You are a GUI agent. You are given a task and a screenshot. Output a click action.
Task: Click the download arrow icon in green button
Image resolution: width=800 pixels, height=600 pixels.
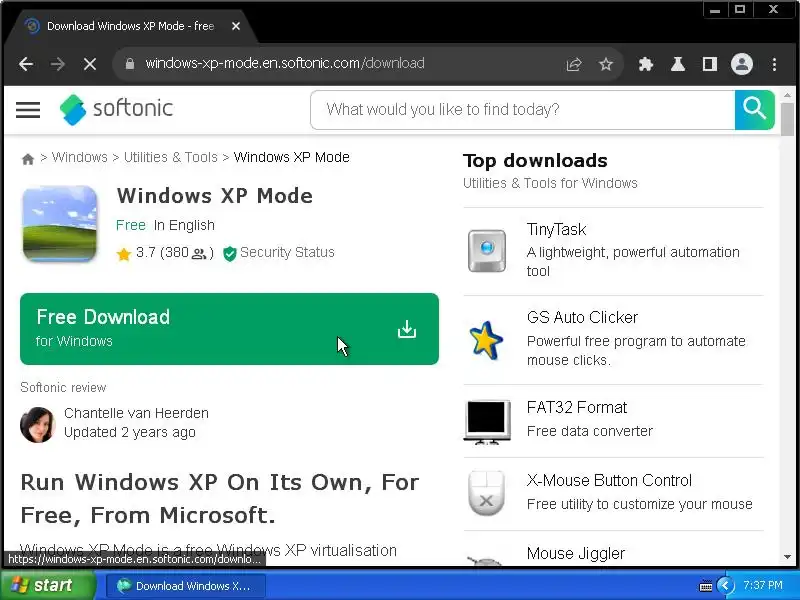pos(407,329)
